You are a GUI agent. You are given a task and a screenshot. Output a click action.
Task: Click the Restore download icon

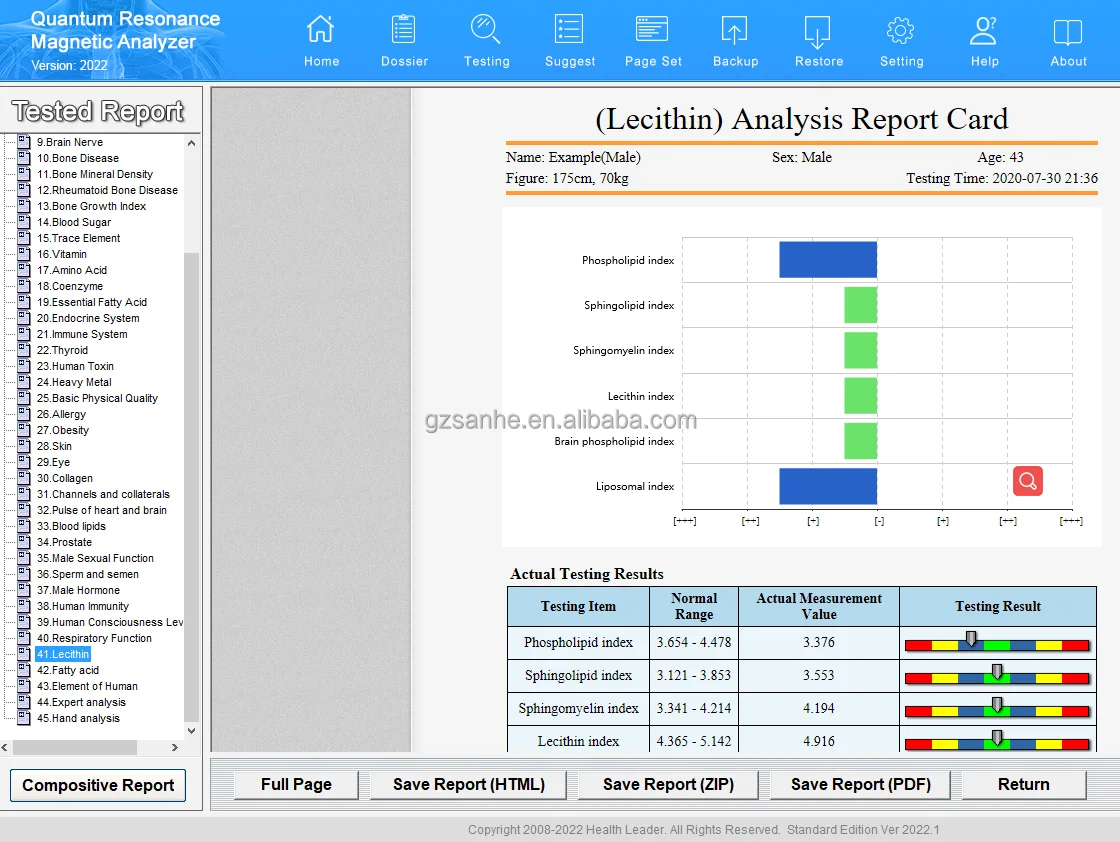tap(818, 31)
